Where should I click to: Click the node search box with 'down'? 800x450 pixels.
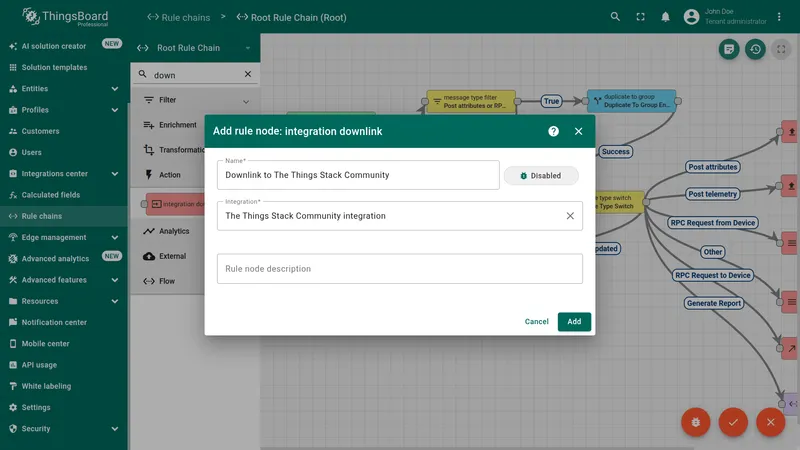tap(196, 74)
